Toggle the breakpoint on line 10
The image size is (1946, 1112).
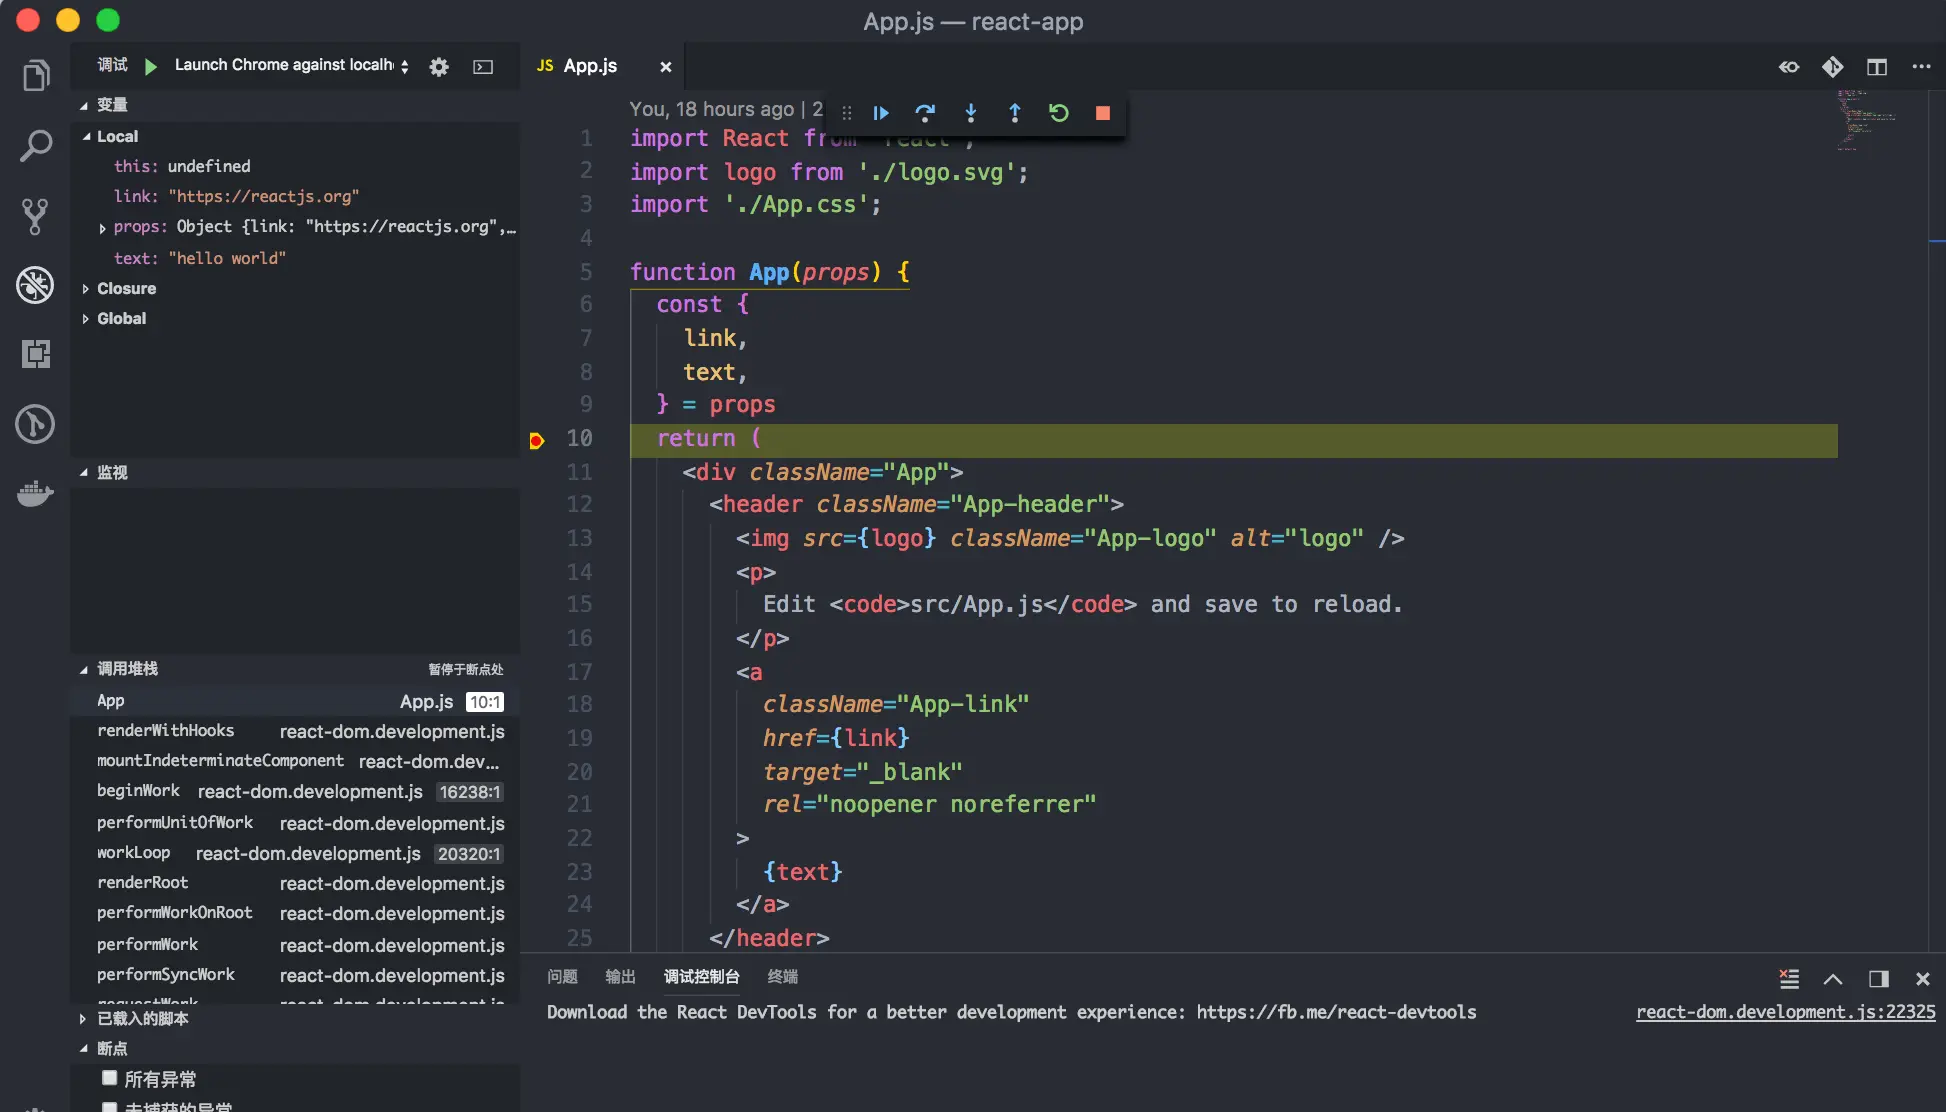coord(537,439)
